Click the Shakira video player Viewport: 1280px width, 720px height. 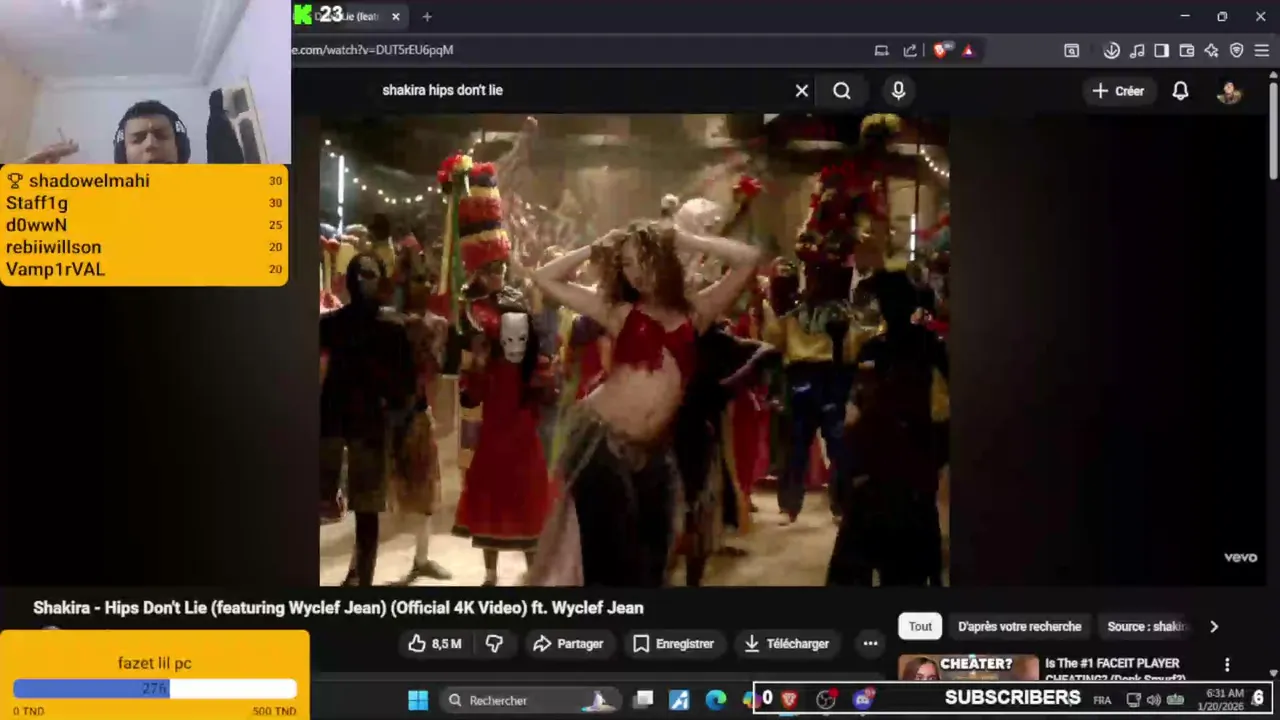click(634, 350)
